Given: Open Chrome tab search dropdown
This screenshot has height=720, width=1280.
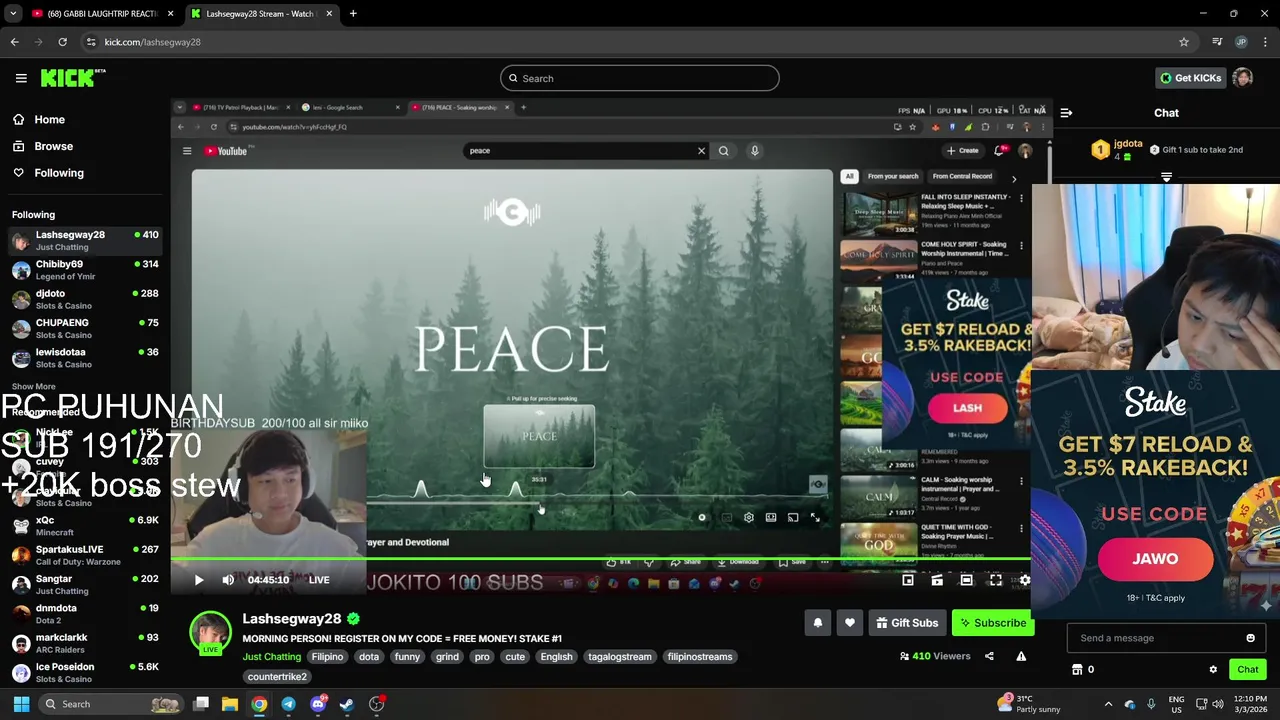Looking at the screenshot, I should click(x=13, y=14).
